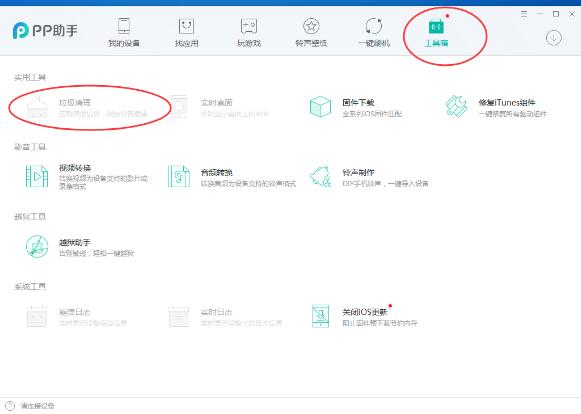This screenshot has height=414, width=581.
Task: Click the 垃圾清理 junk cleanup icon
Action: tap(37, 107)
